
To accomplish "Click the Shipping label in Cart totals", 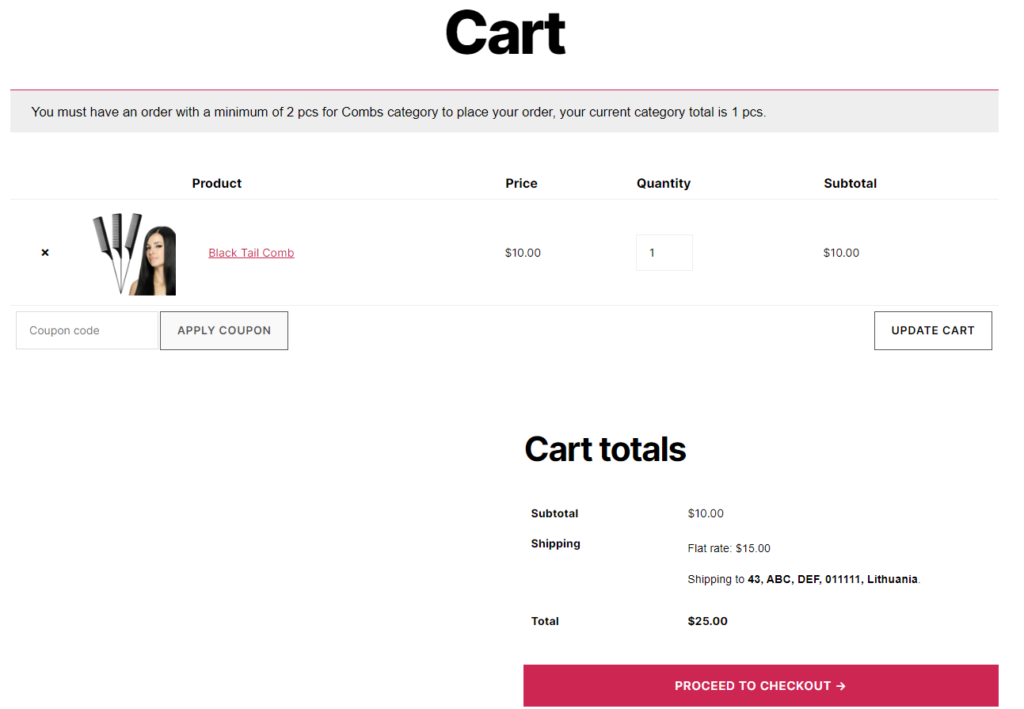I will [x=555, y=544].
